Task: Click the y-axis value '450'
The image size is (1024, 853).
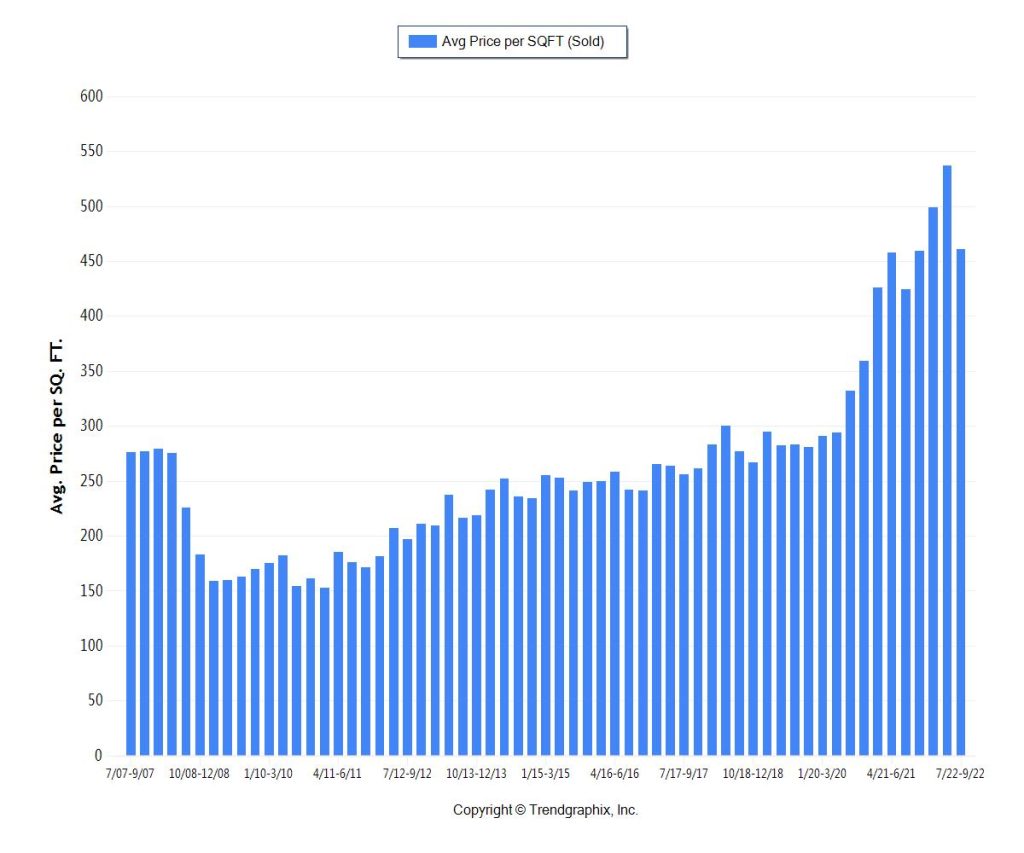Action: point(91,261)
